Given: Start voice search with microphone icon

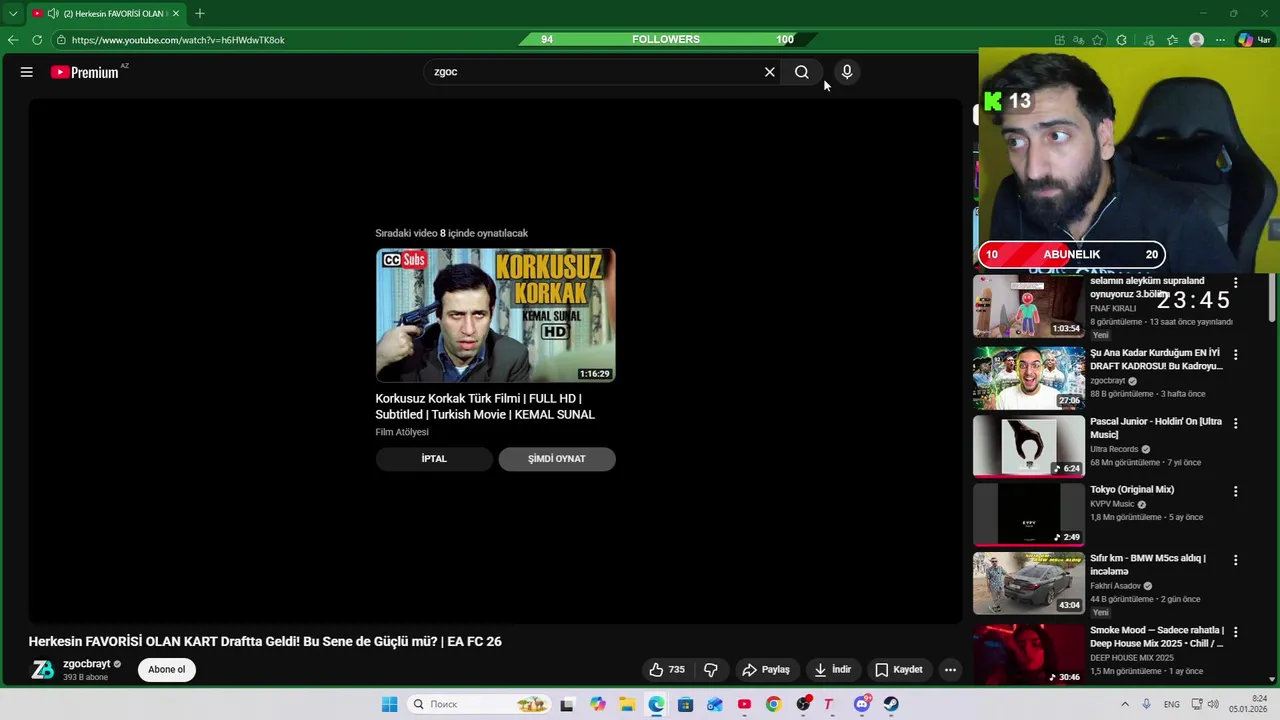Looking at the screenshot, I should click(847, 72).
